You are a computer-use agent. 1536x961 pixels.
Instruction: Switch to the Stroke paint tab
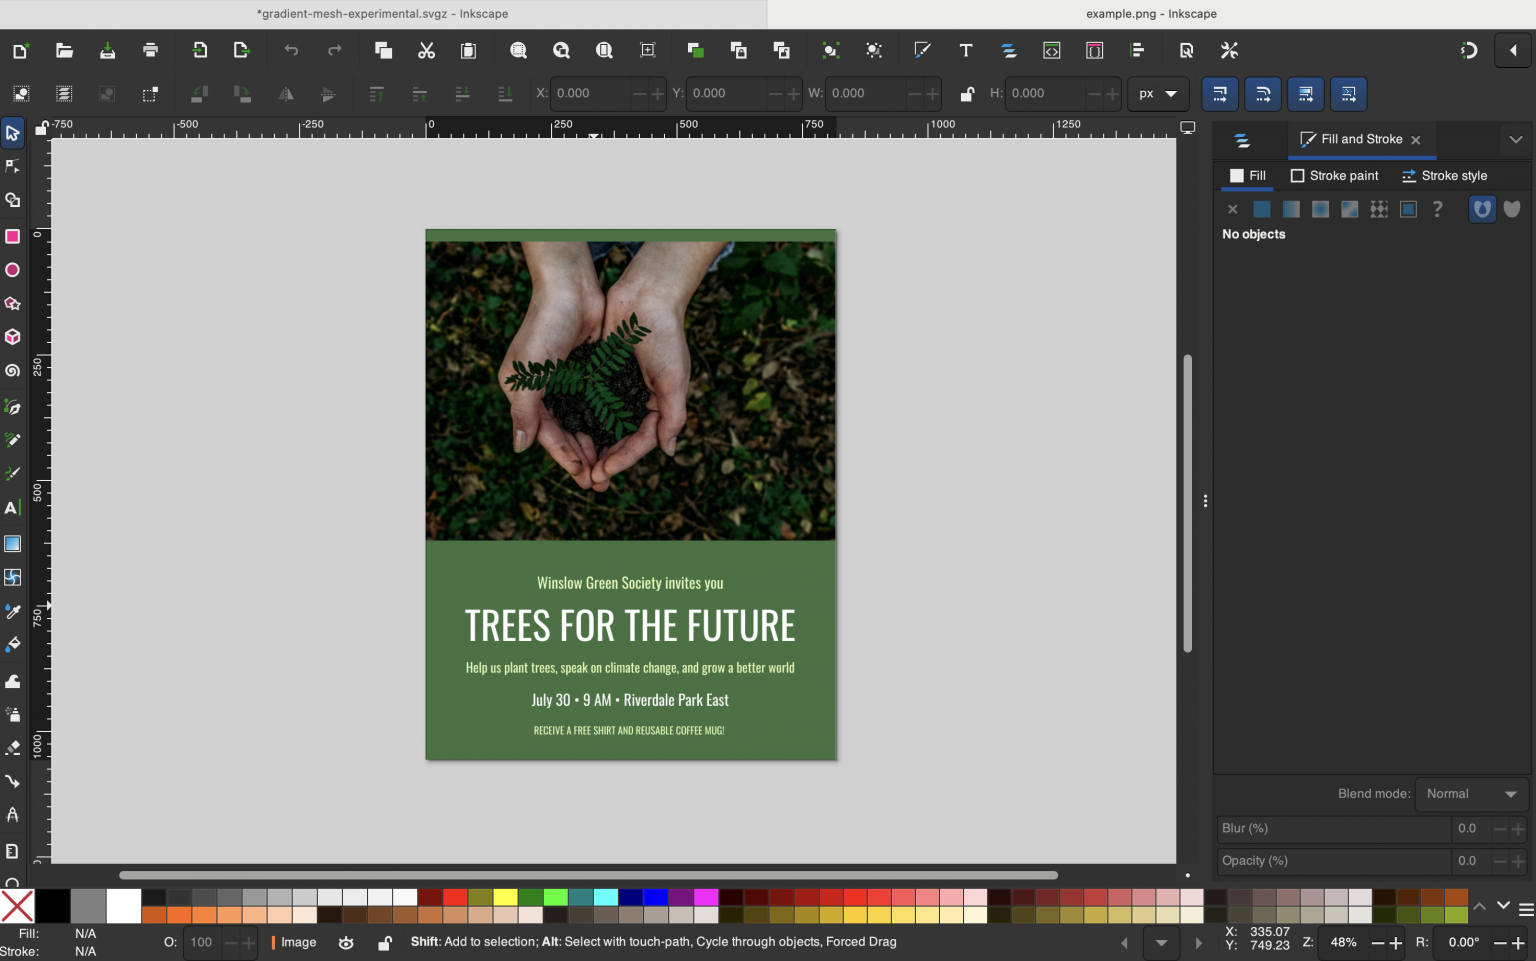(x=1335, y=175)
